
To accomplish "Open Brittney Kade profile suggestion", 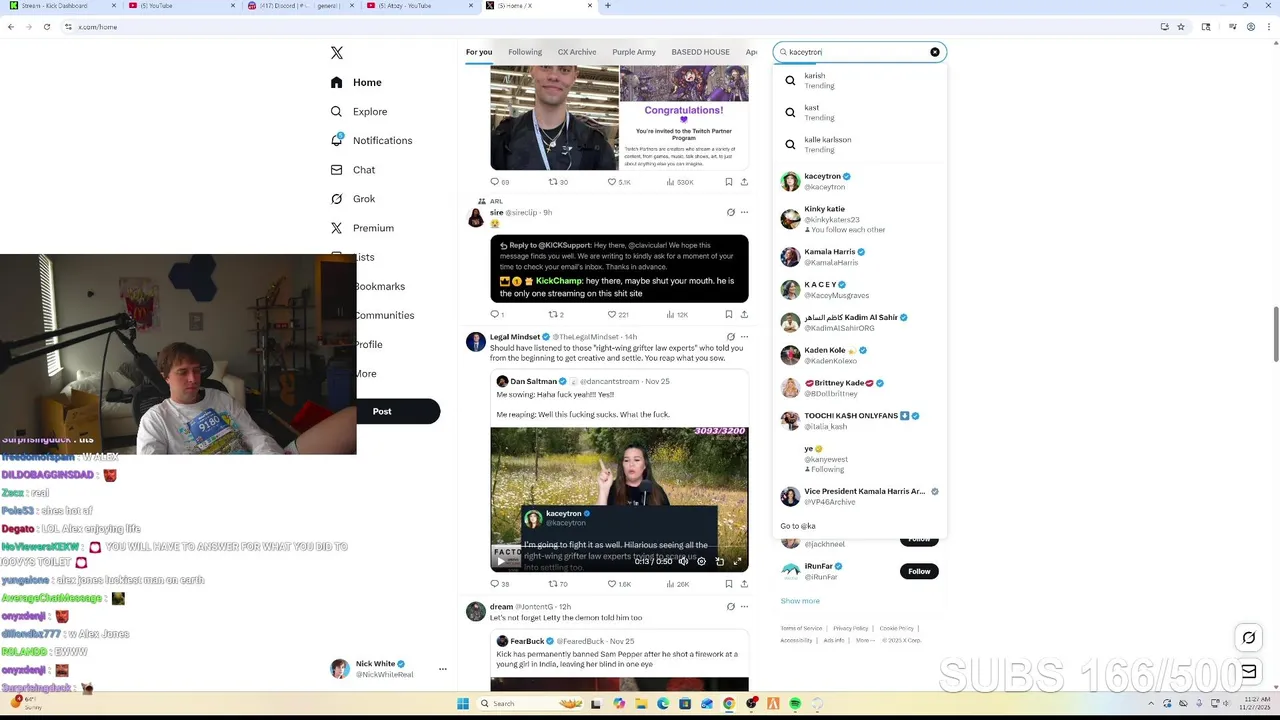I will click(859, 388).
